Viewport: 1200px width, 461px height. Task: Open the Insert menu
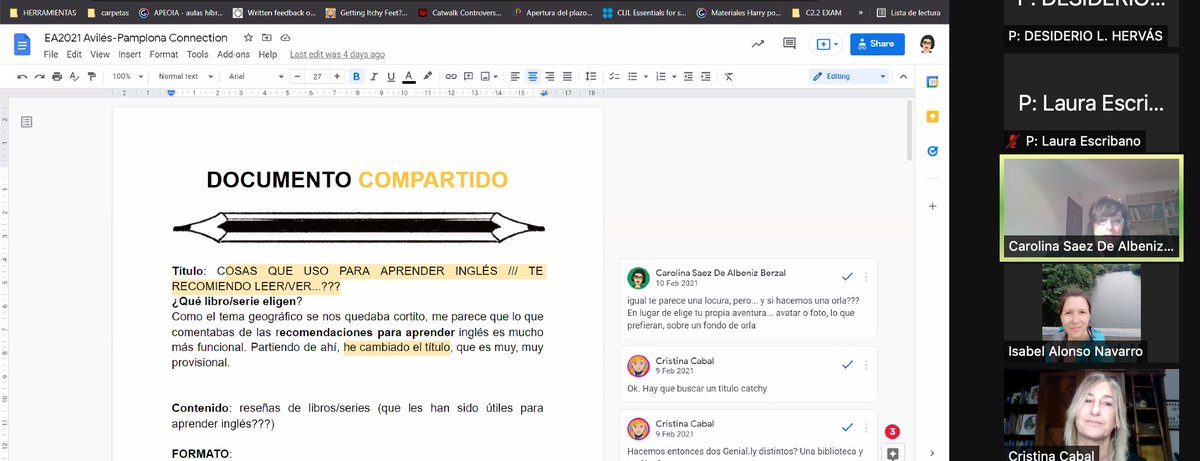[x=130, y=54]
